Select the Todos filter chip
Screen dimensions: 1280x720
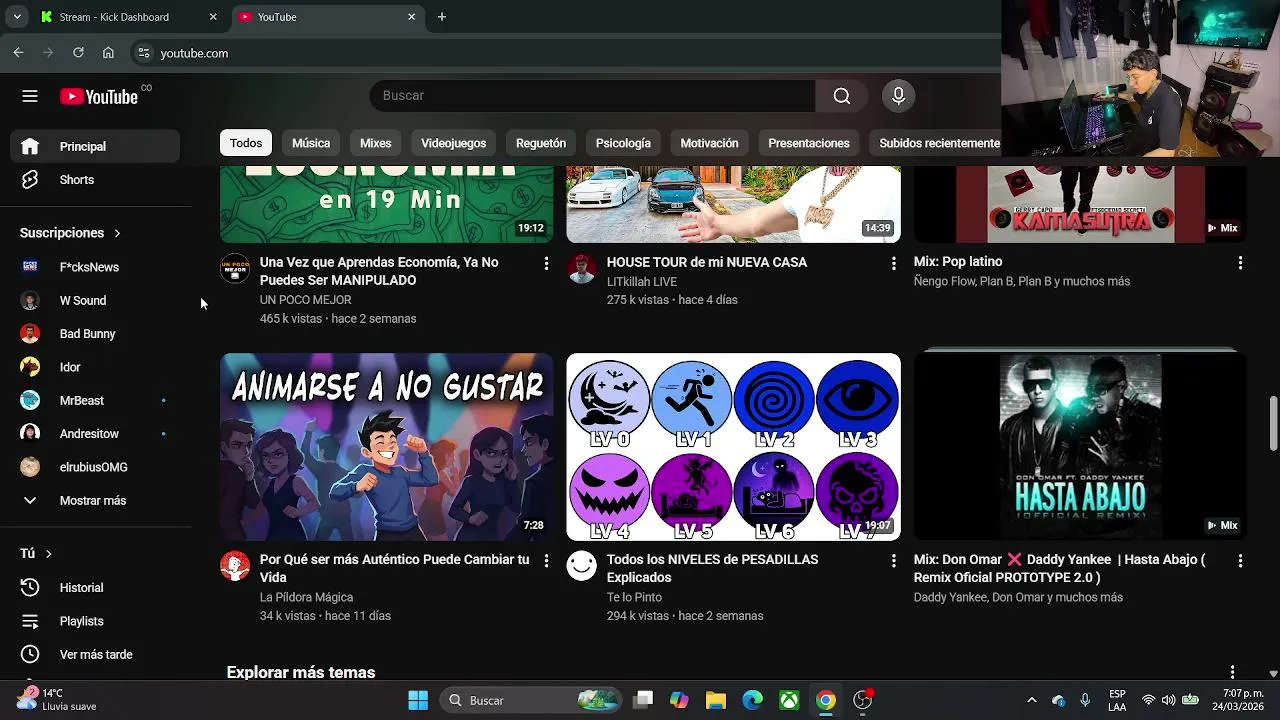(246, 143)
